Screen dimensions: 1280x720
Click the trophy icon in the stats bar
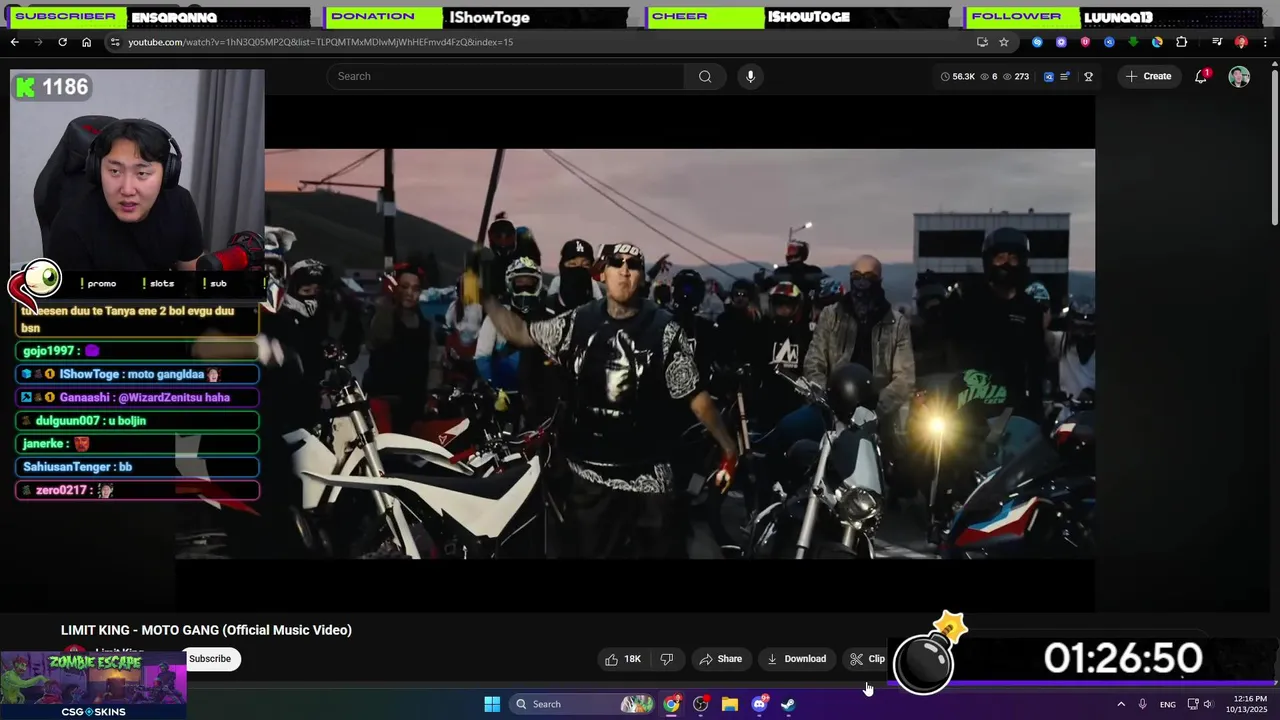pos(1088,76)
